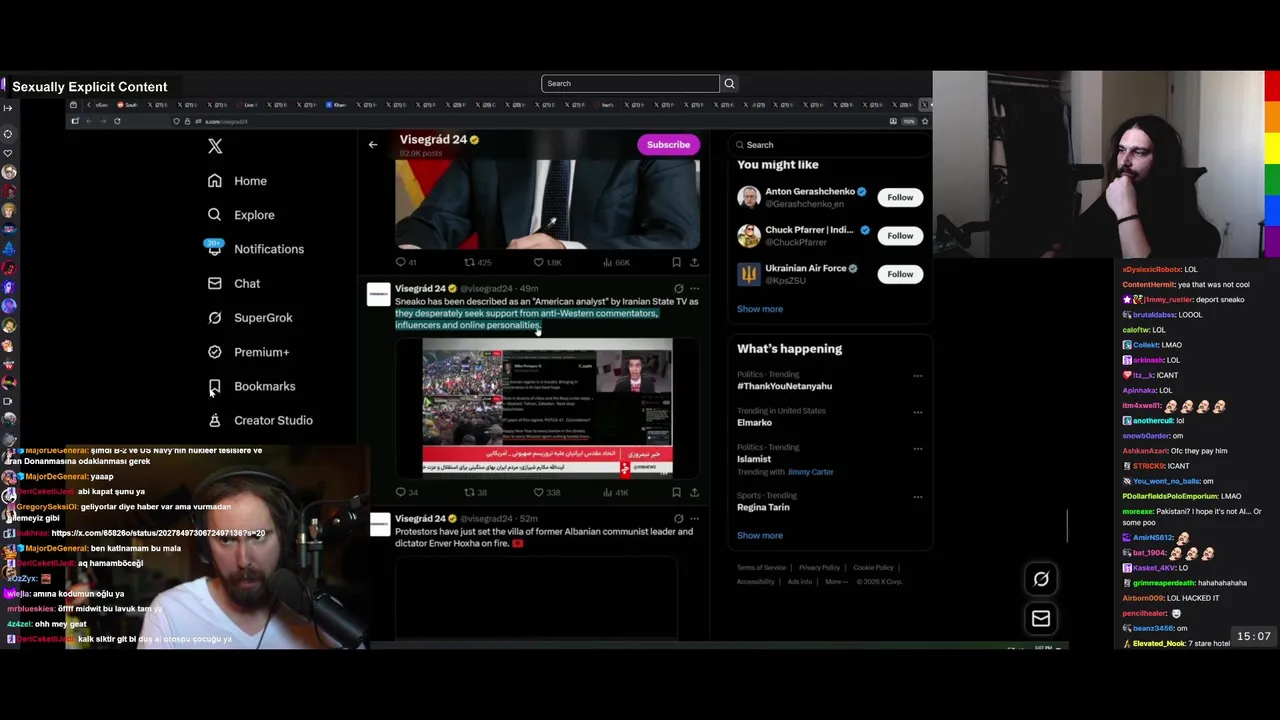Click the Premium+ verified badge icon
Screen dimensions: 1280x720
pyautogui.click(x=214, y=352)
